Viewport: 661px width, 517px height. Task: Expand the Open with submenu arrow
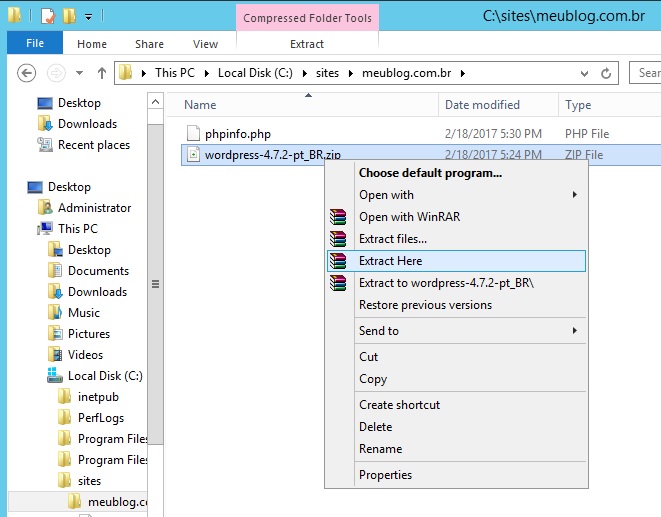575,194
